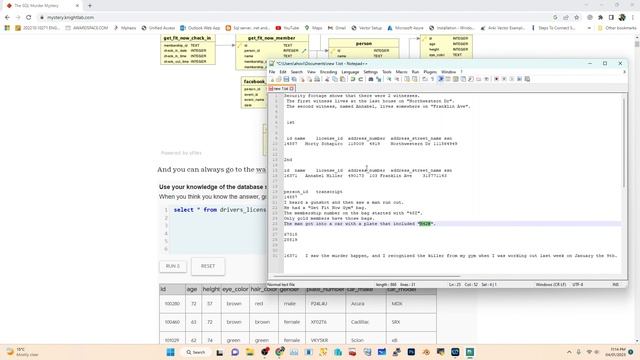The image size is (640, 360).
Task: Open Notepad++ Plugins menu
Action: (430, 72)
